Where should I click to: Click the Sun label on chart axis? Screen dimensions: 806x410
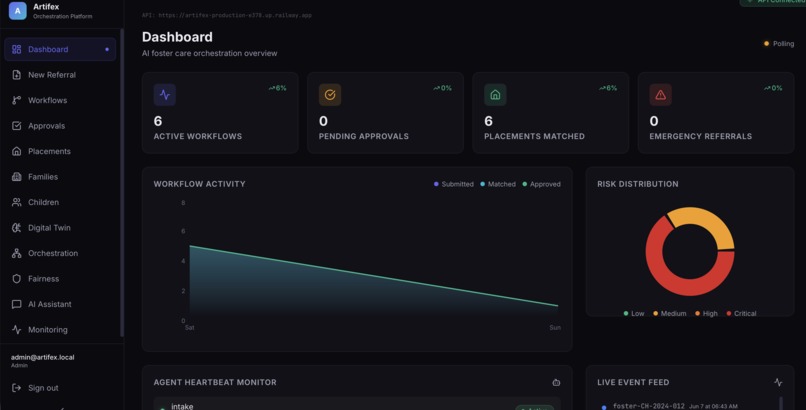tap(555, 327)
